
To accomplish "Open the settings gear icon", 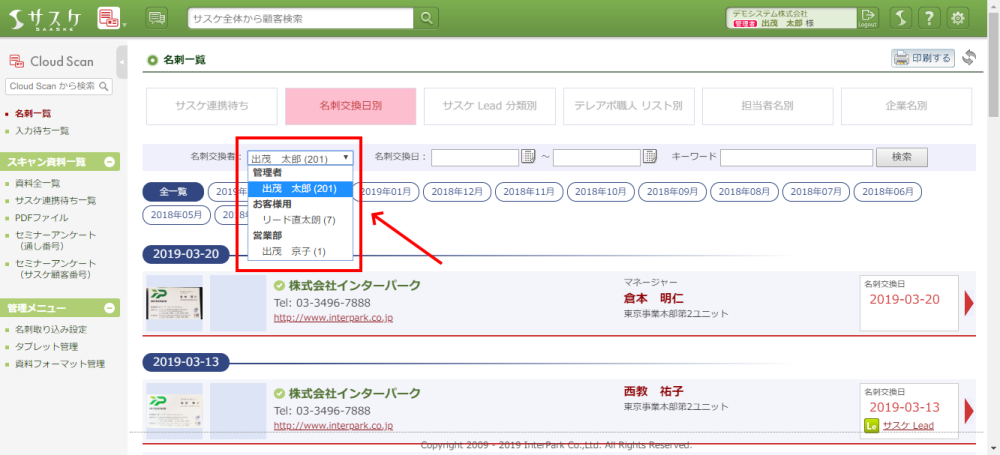I will click(958, 18).
